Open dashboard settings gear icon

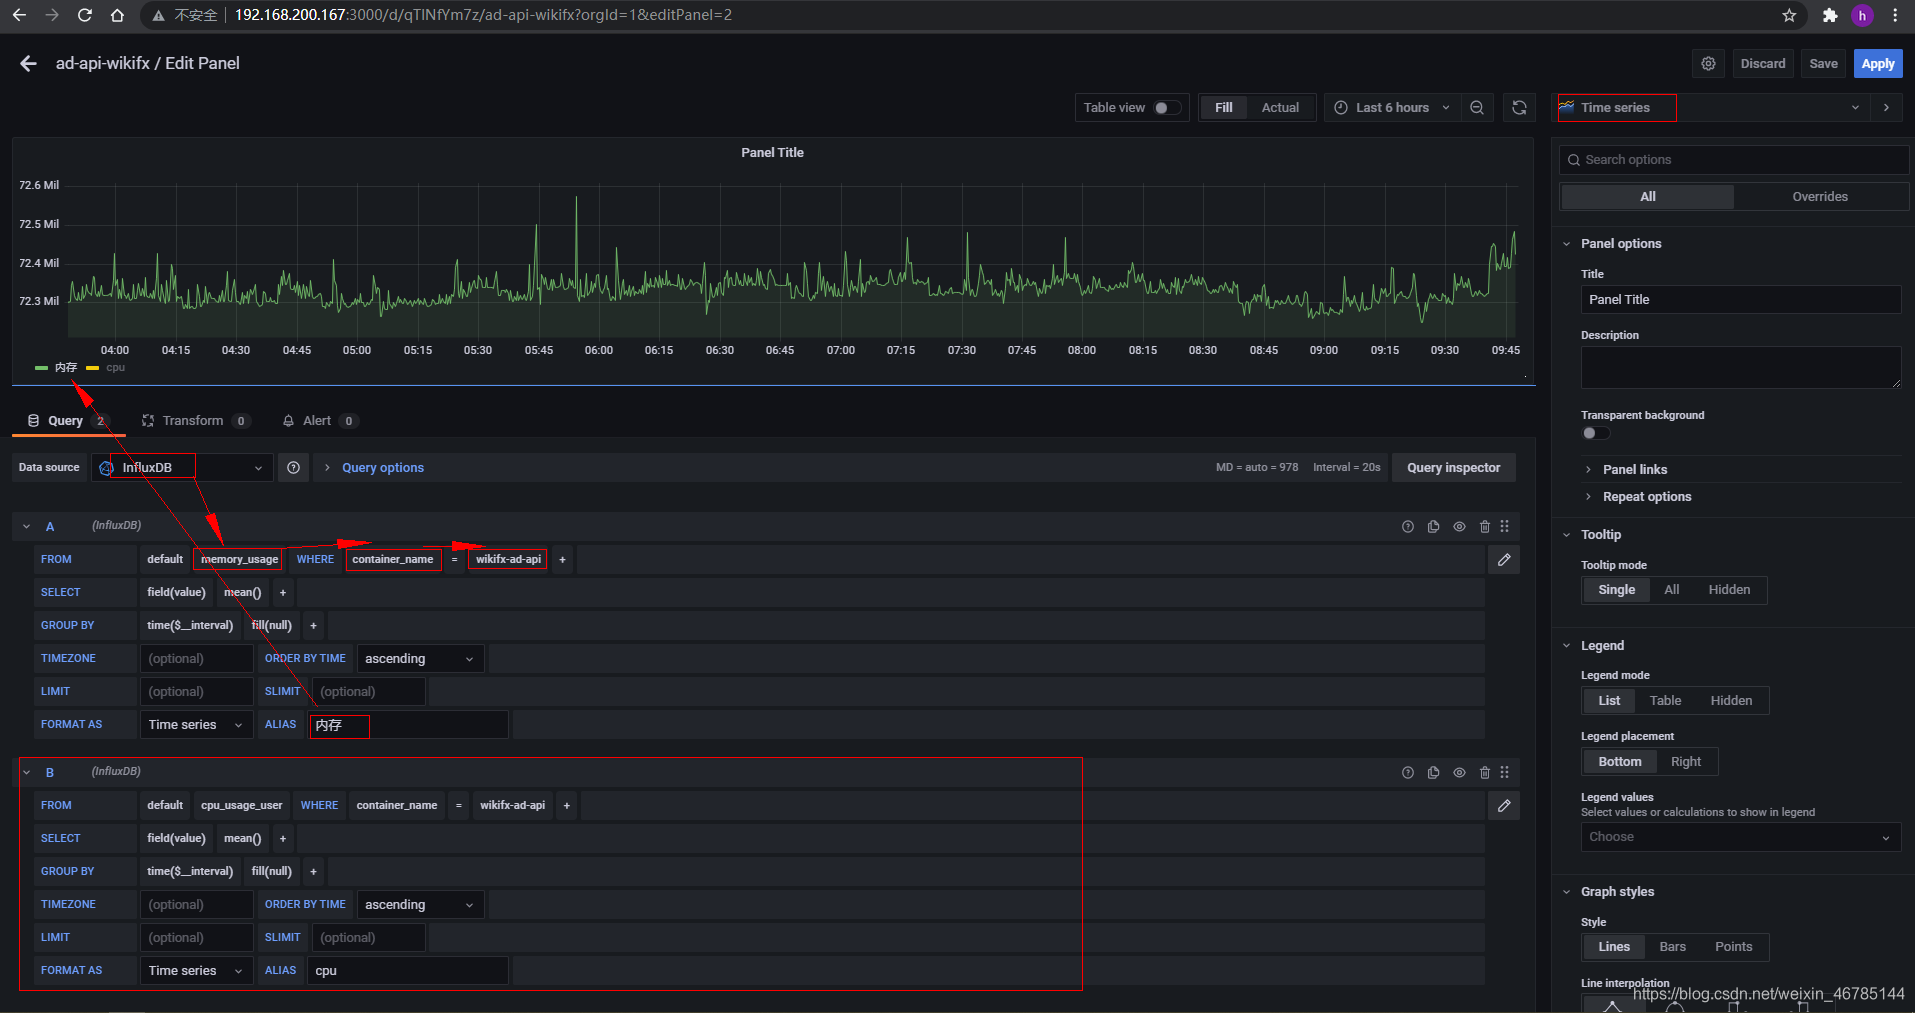tap(1709, 64)
